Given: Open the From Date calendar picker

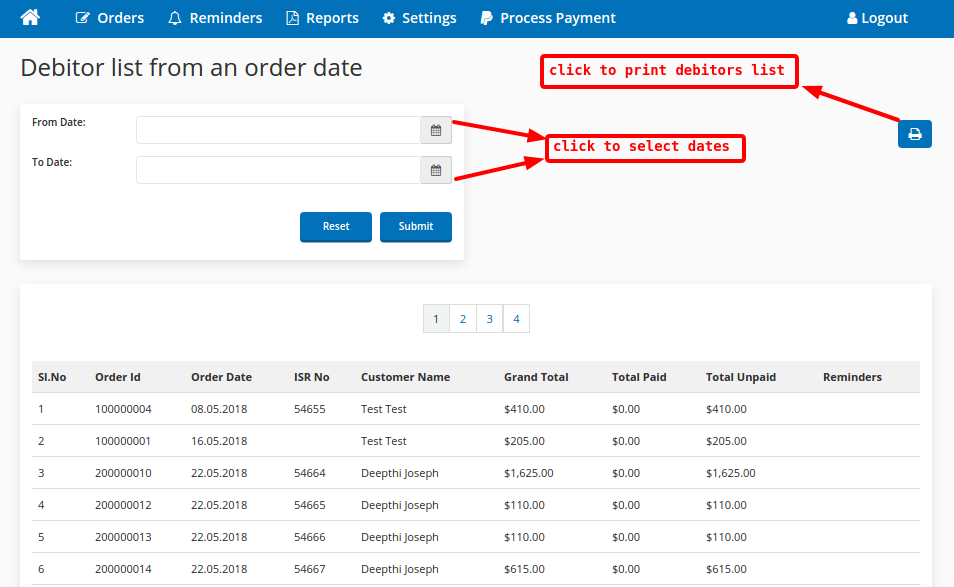Looking at the screenshot, I should tap(436, 131).
